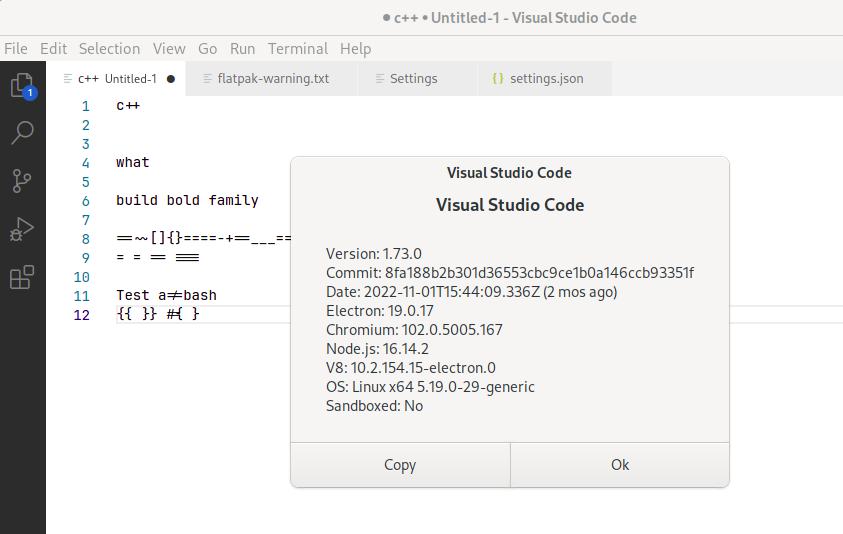Open the Help menu
Viewport: 843px width, 534px height.
click(x=355, y=49)
